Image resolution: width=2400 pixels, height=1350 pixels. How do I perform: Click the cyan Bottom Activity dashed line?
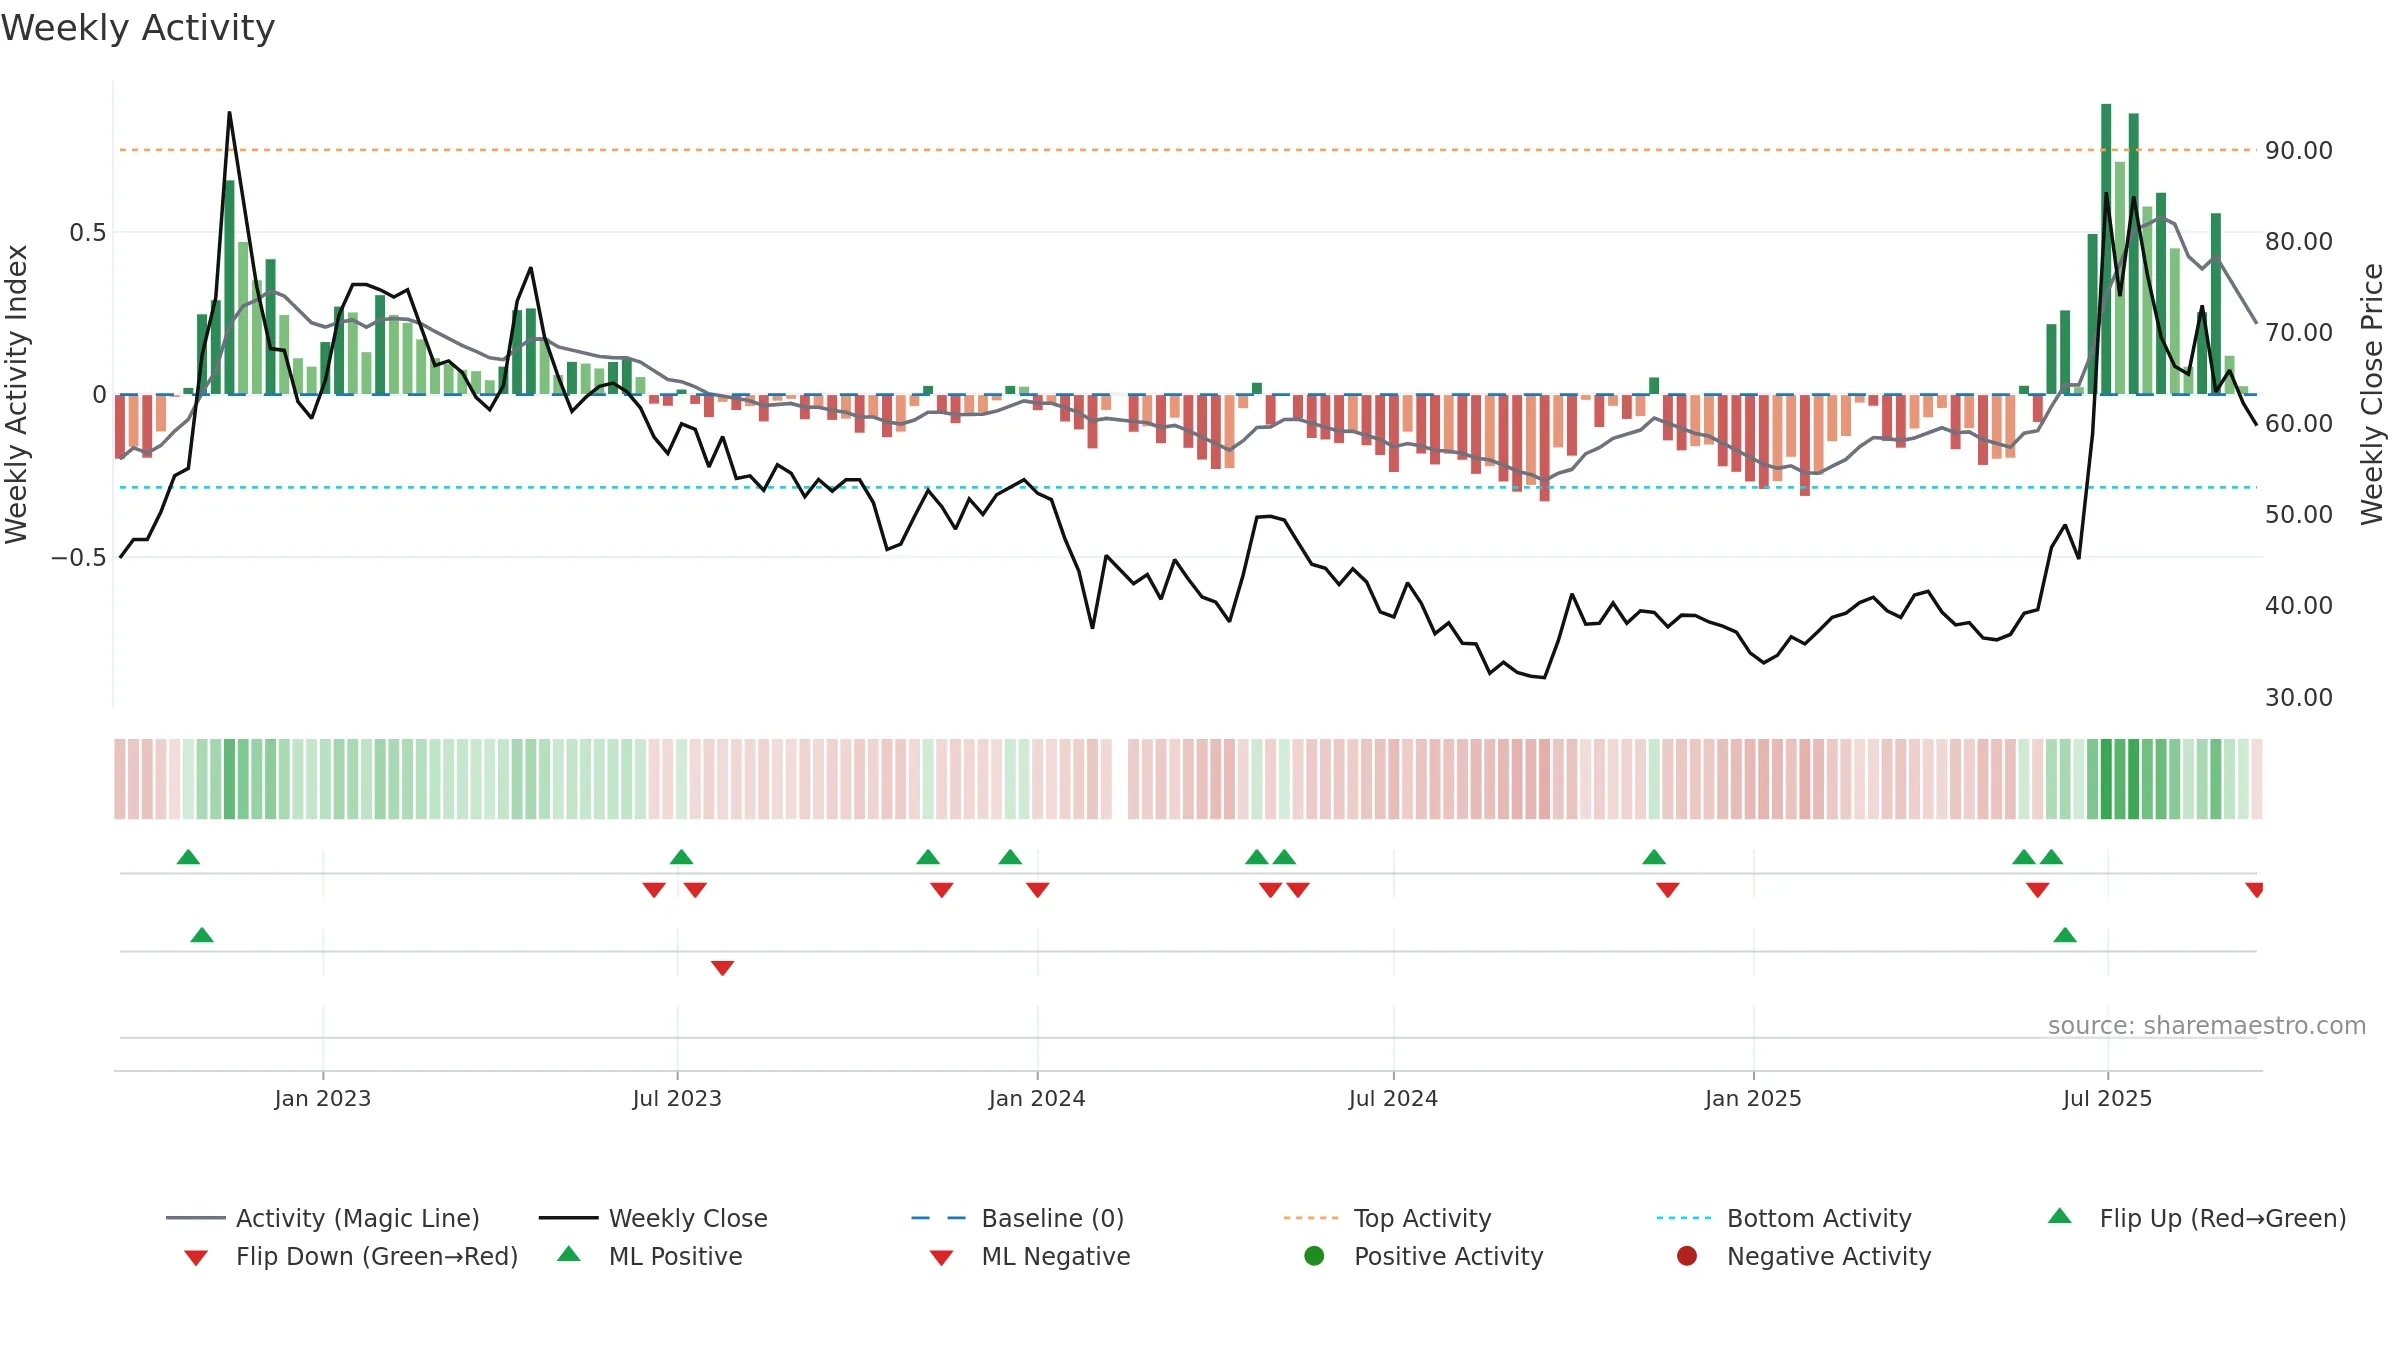(x=1187, y=488)
